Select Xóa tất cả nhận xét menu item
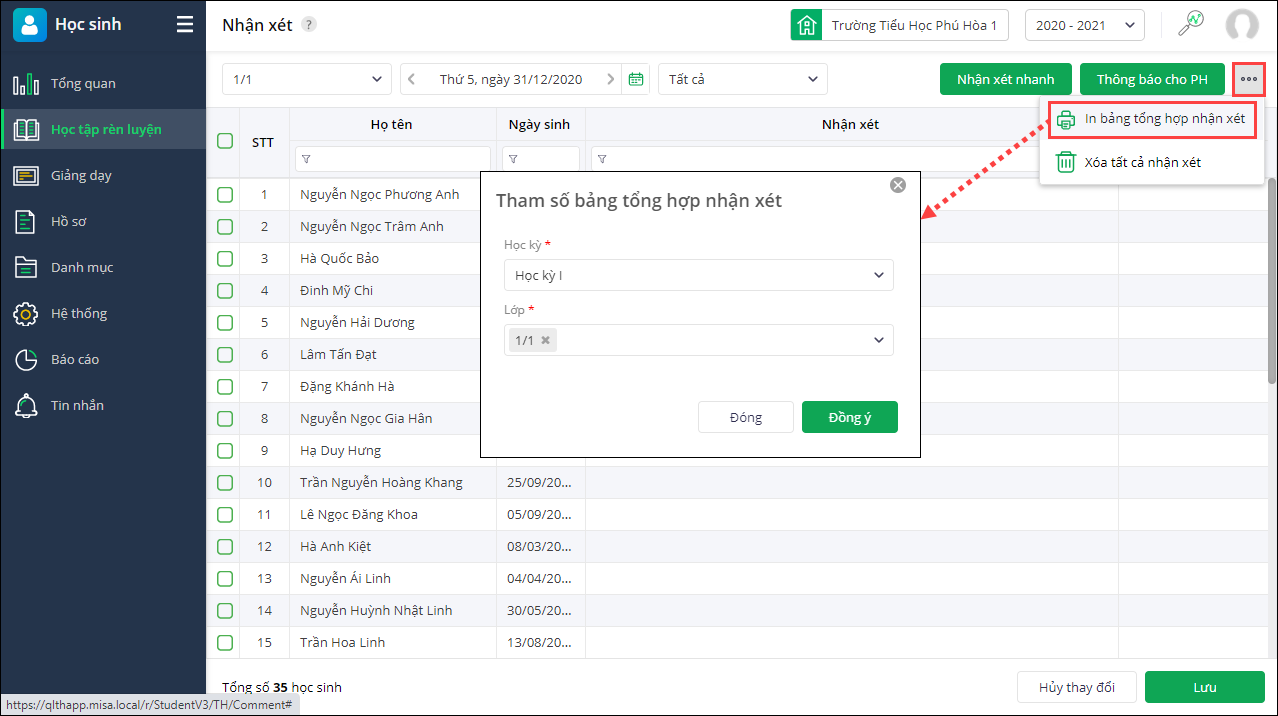Screen dimensions: 1278x716 [x=1152, y=162]
